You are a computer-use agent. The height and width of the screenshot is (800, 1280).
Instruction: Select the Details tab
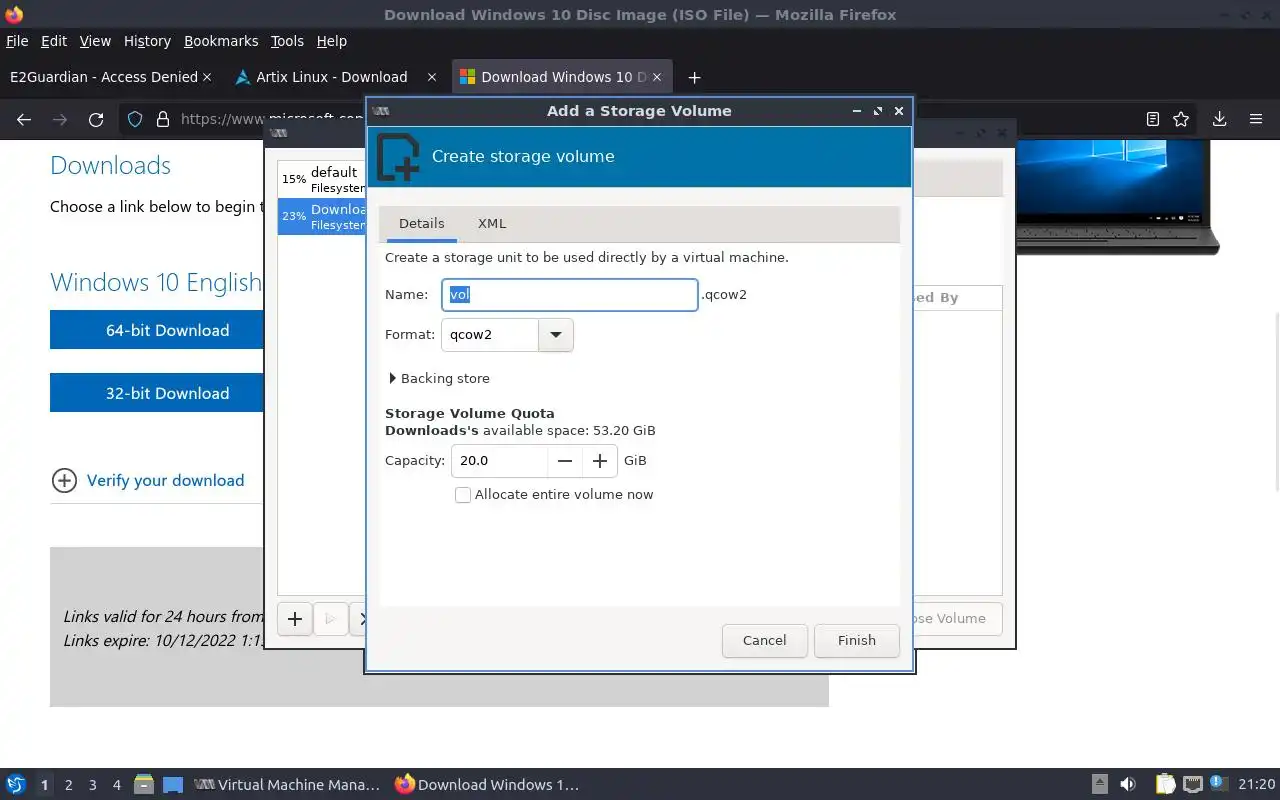click(421, 224)
